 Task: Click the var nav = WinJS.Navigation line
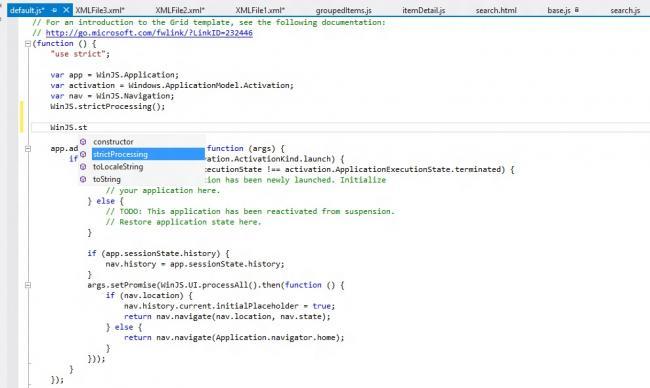pos(112,96)
